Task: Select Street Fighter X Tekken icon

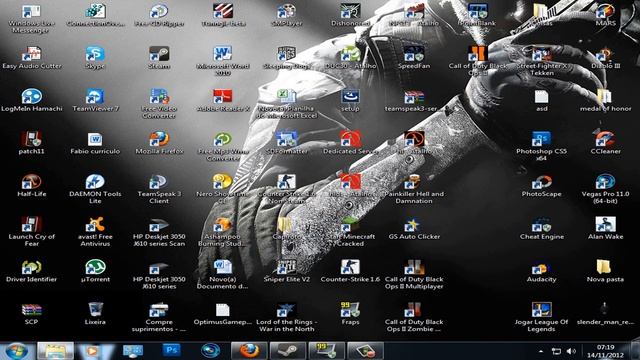Action: (541, 55)
